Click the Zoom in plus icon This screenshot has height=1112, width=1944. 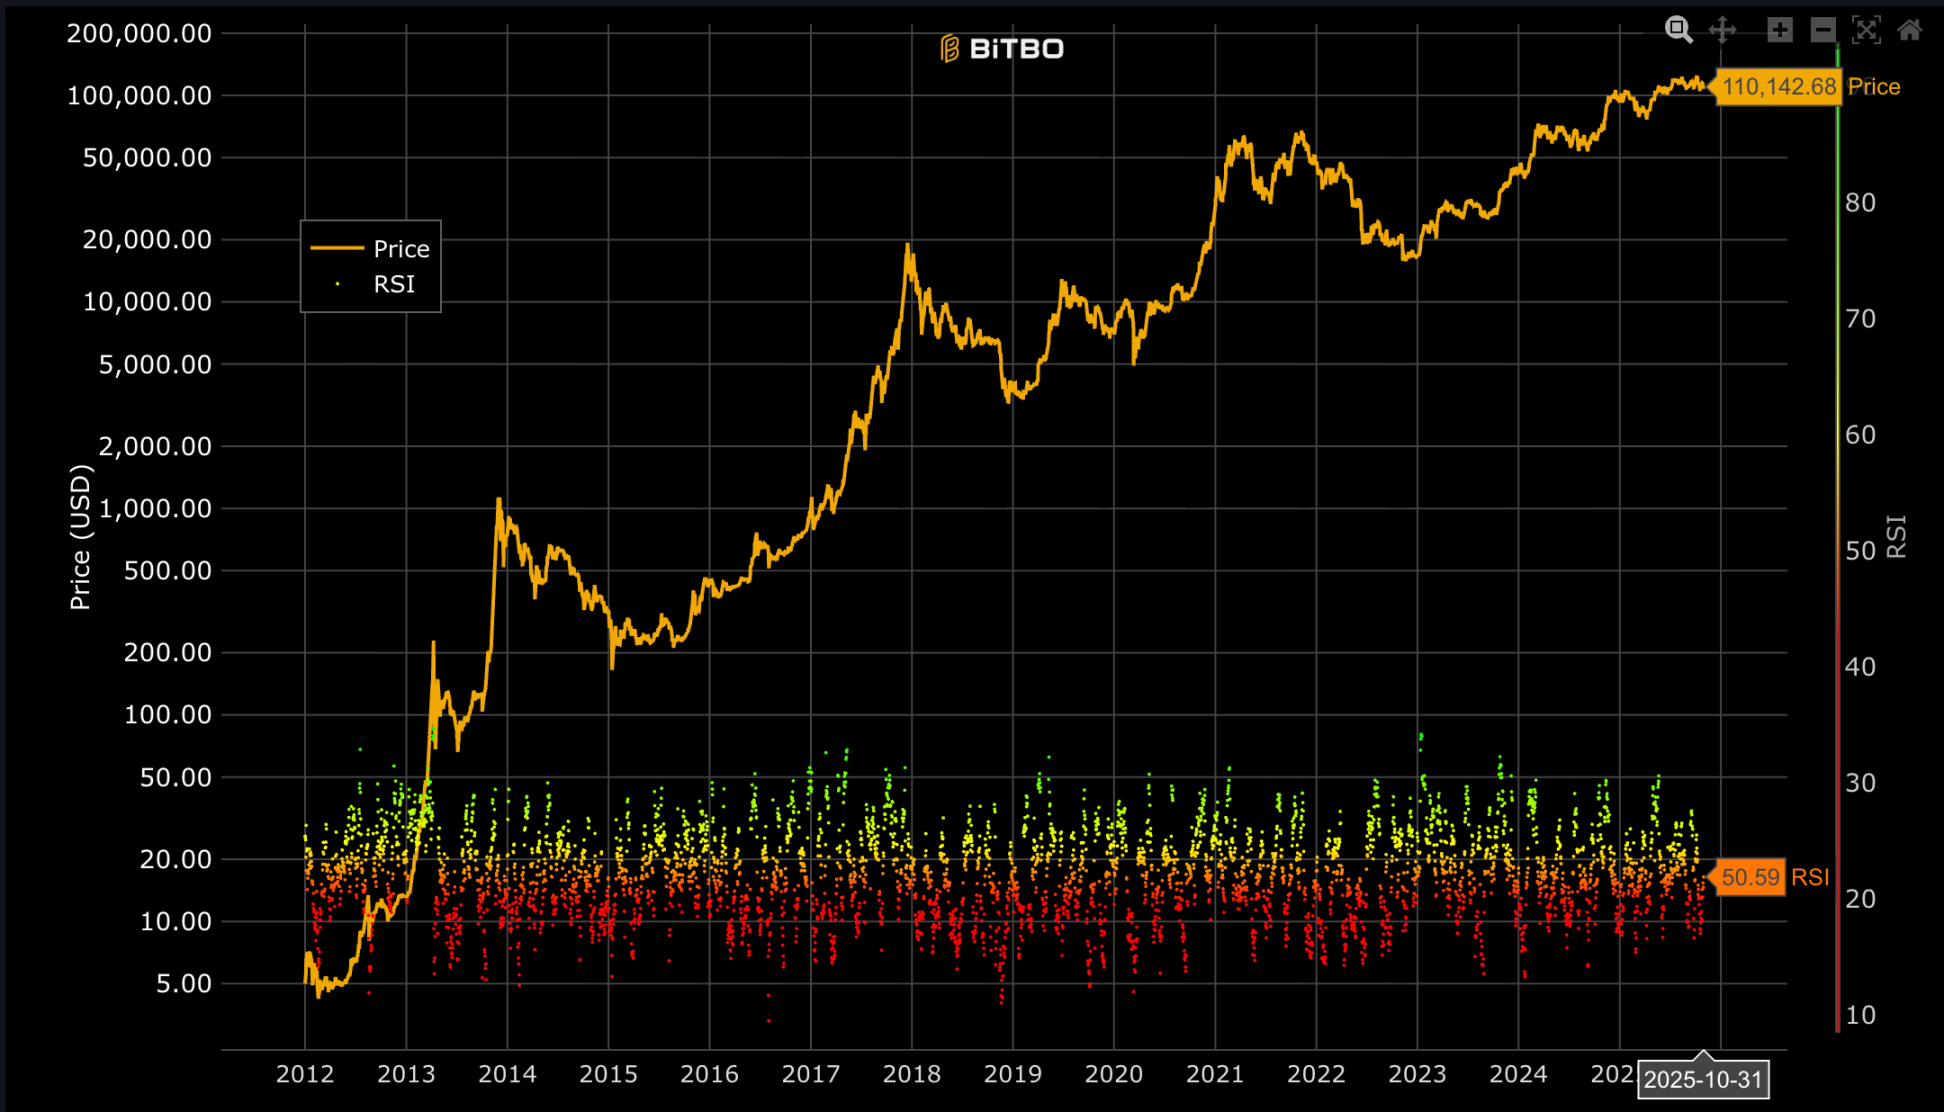[1779, 30]
